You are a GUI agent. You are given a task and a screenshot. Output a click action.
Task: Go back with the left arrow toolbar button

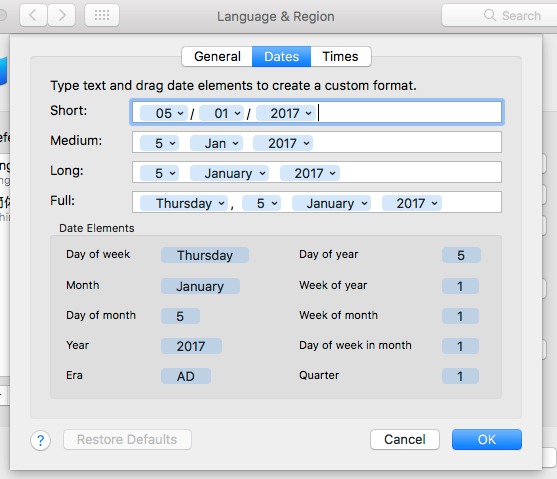coord(33,15)
